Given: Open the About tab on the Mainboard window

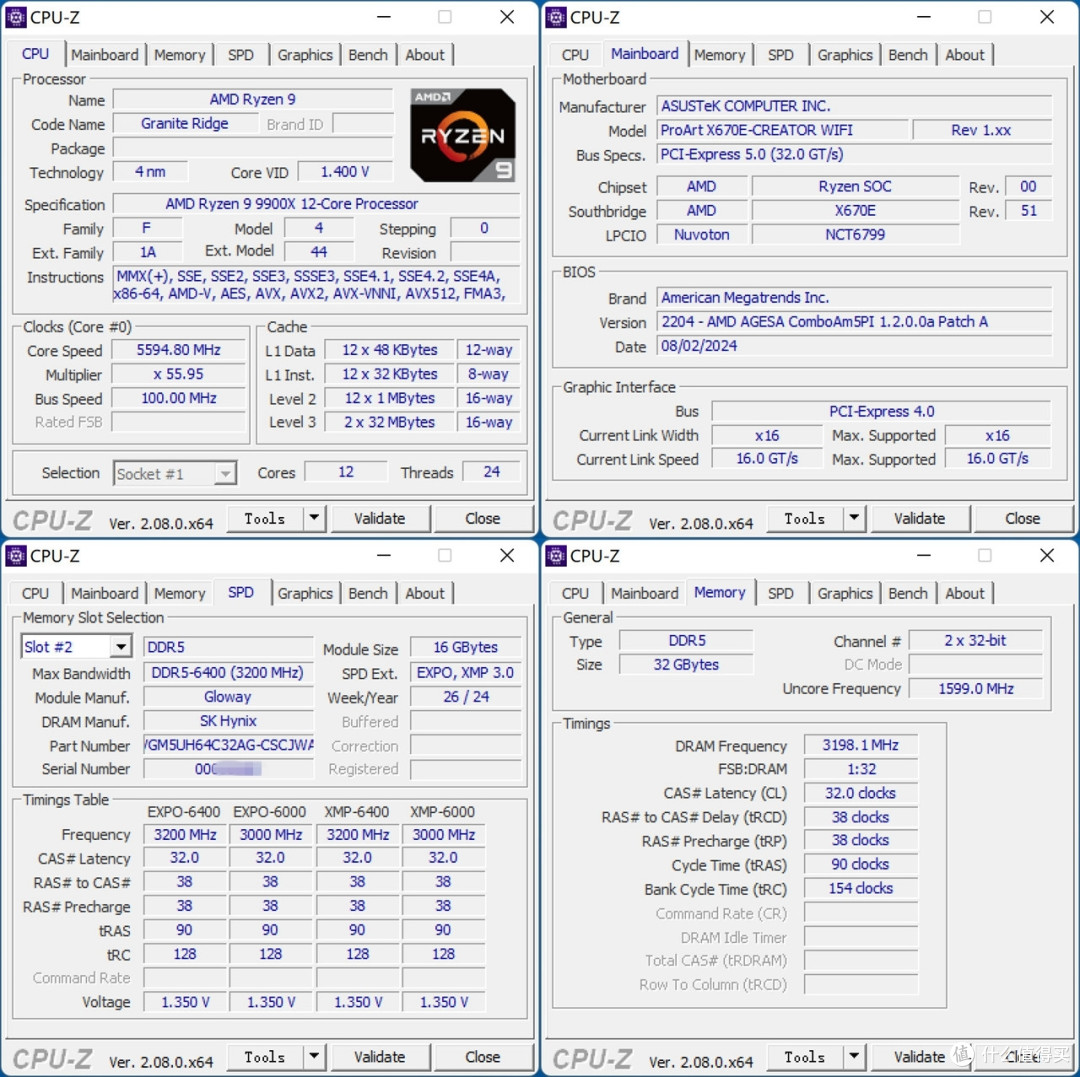Looking at the screenshot, I should 965,55.
